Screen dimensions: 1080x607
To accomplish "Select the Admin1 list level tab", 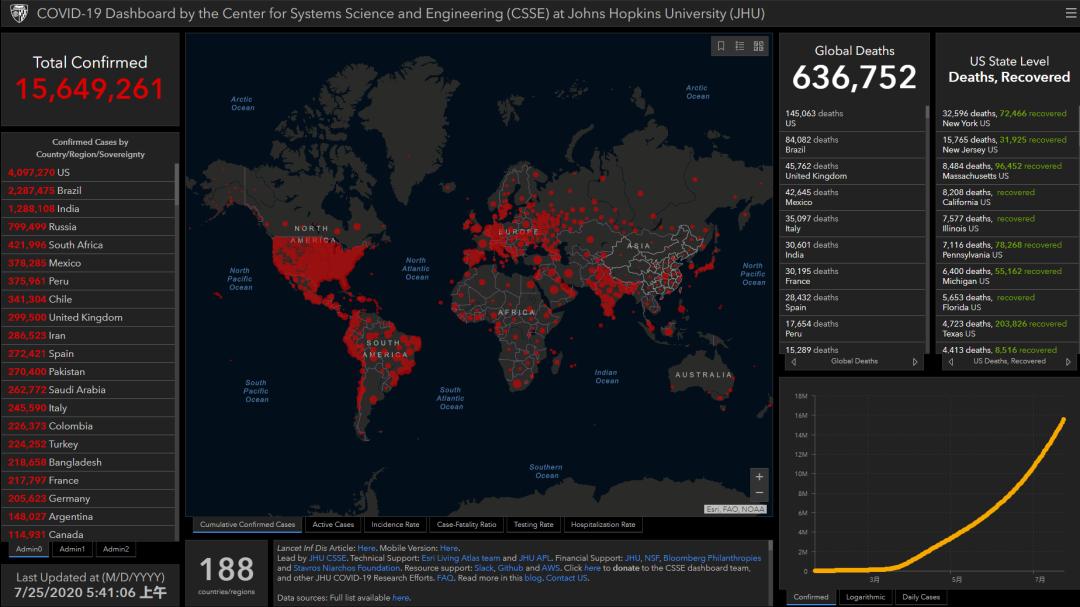I will [x=72, y=549].
